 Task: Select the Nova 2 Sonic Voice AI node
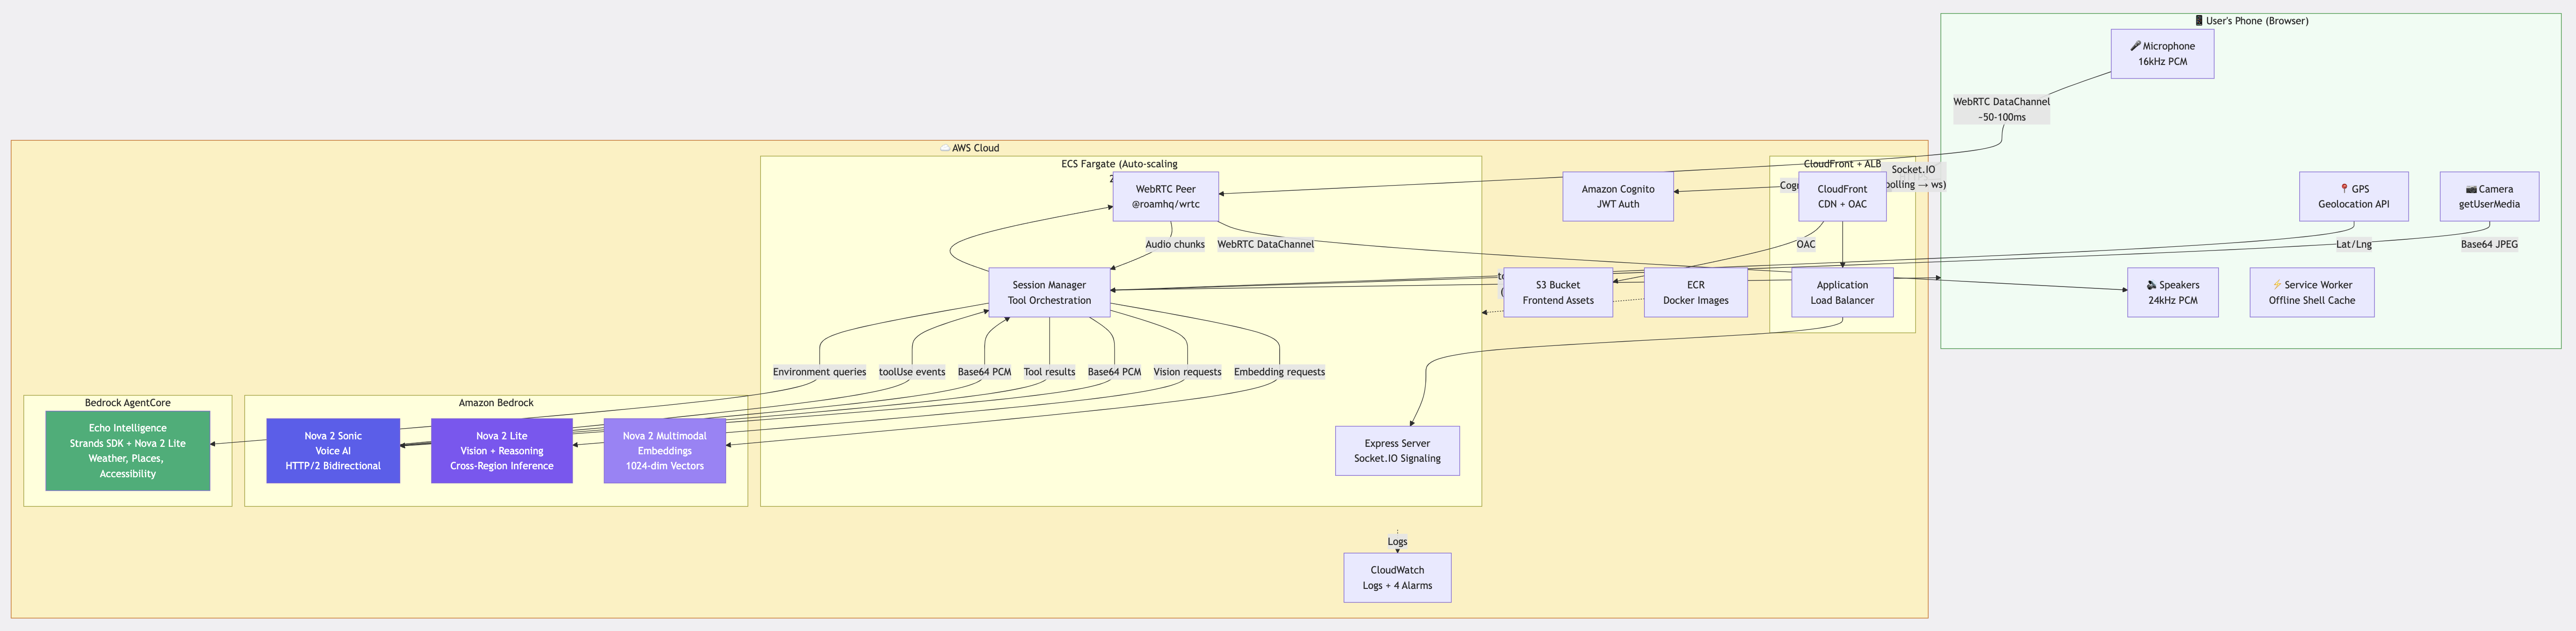click(x=333, y=451)
